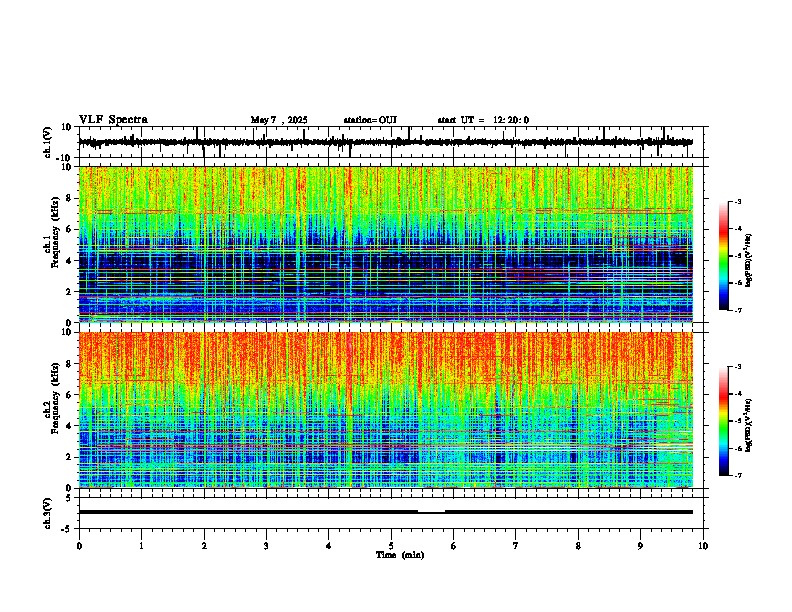Click the ch.1 voltage waveform trace panel
Image resolution: width=792 pixels, height=612 pixels.
393,142
